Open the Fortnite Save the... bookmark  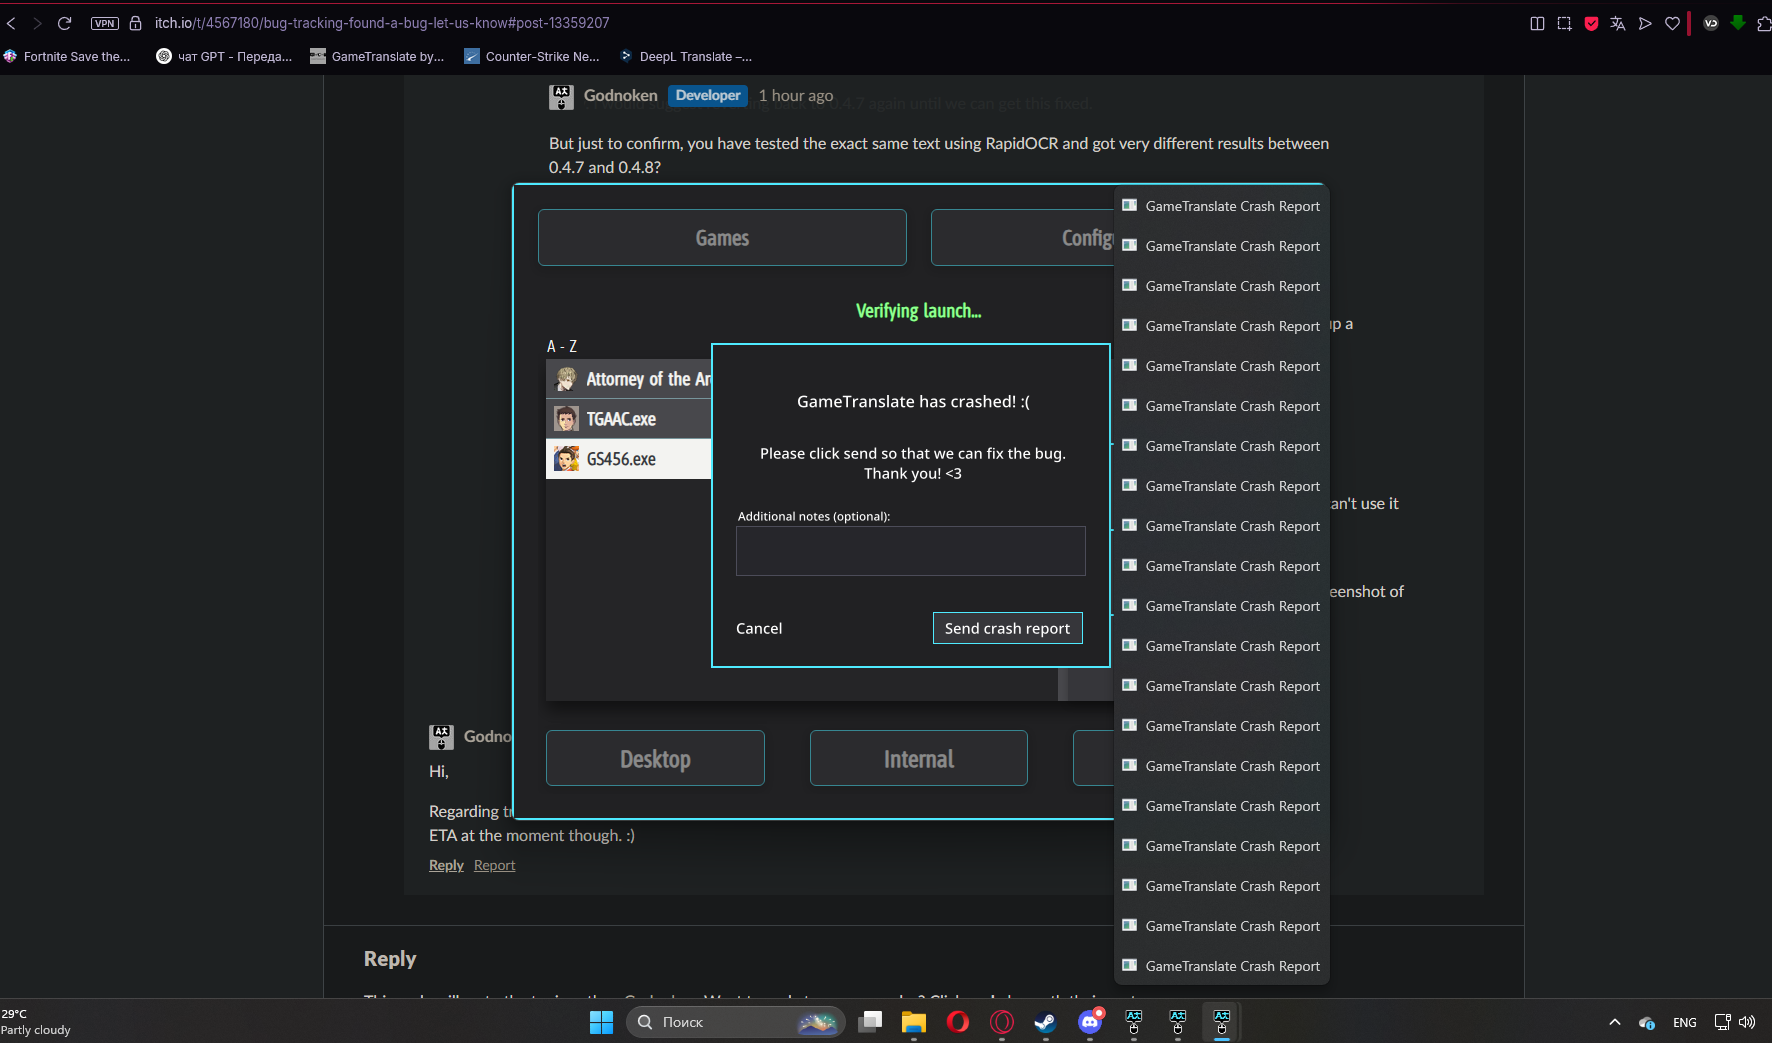point(67,56)
